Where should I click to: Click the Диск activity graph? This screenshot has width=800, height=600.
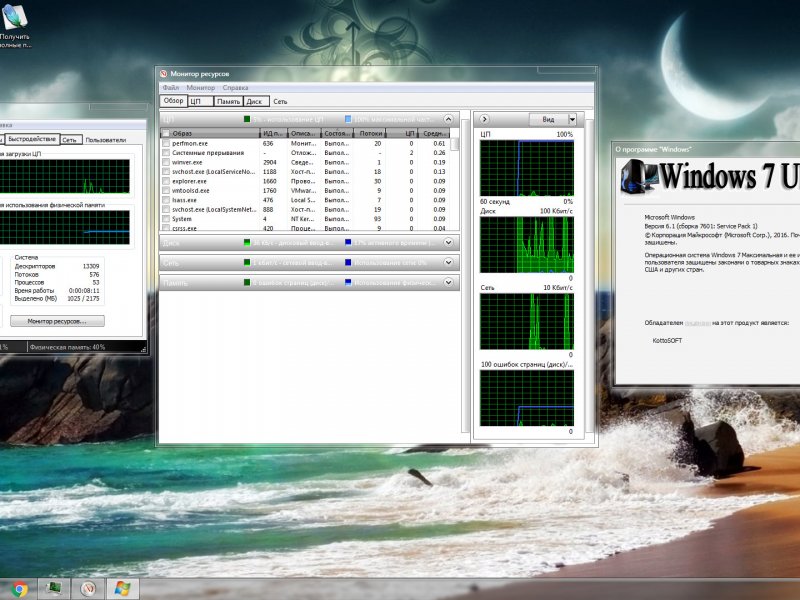tap(527, 245)
